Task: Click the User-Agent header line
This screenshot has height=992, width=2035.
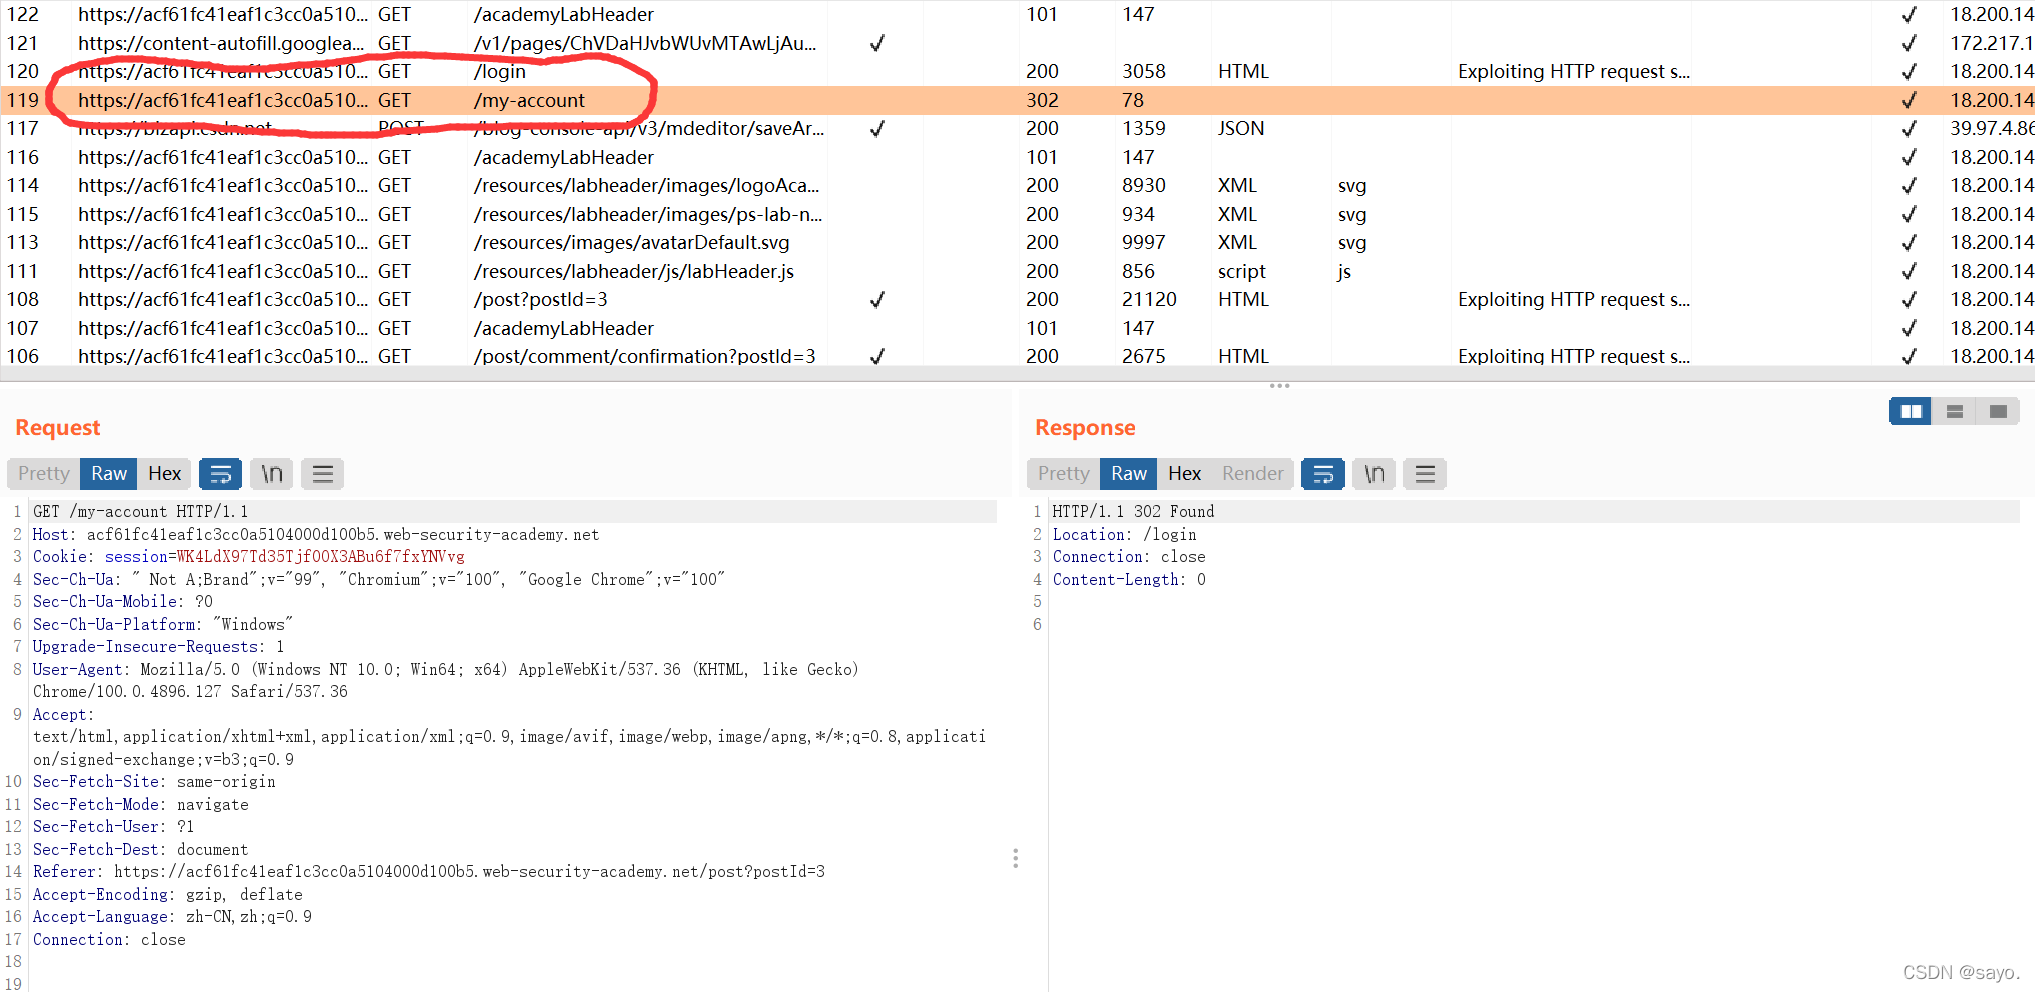Action: (446, 680)
